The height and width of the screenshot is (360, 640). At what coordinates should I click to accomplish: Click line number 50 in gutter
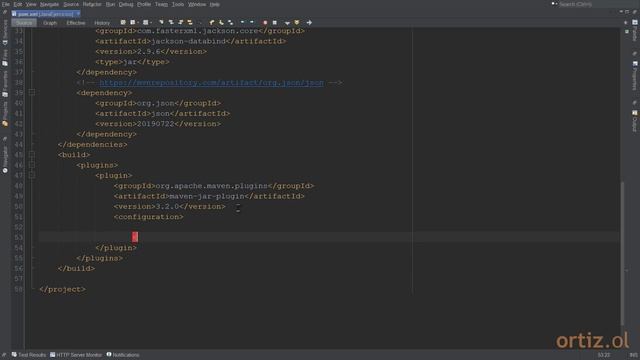coord(19,207)
